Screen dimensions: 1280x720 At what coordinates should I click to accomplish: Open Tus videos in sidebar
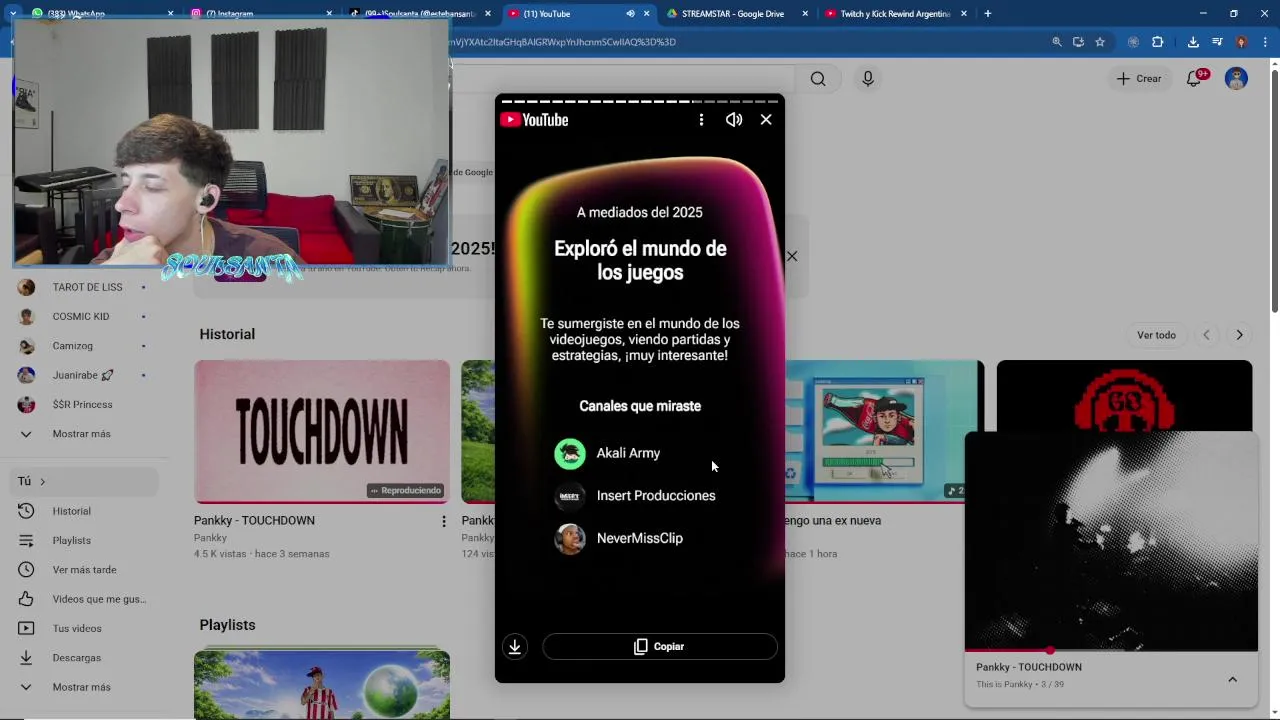pyautogui.click(x=77, y=628)
